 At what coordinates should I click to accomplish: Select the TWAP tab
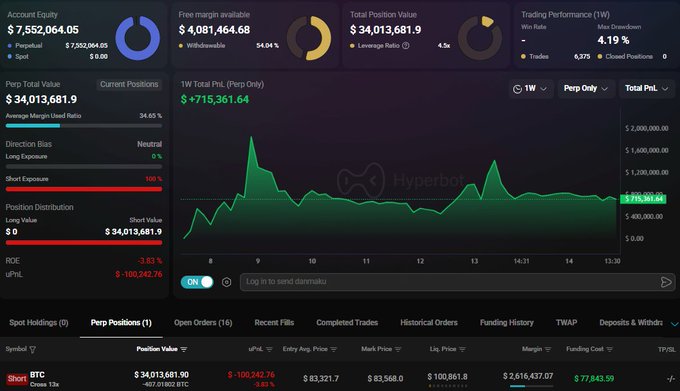click(566, 323)
